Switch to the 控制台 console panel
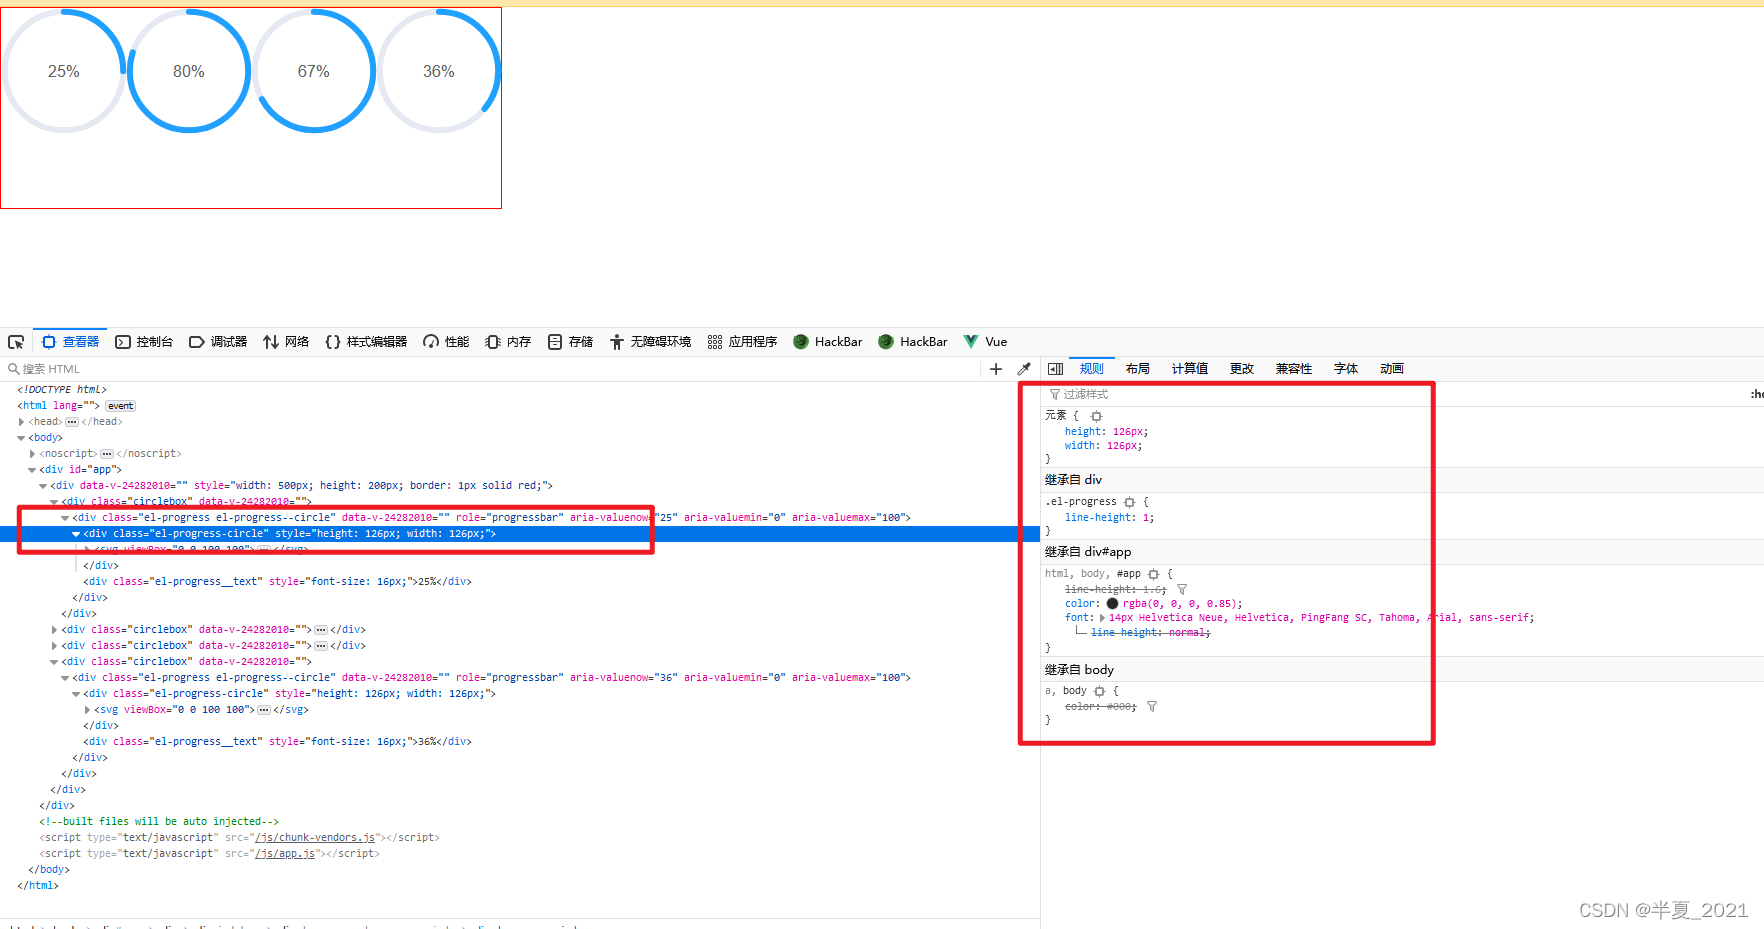 pos(144,342)
